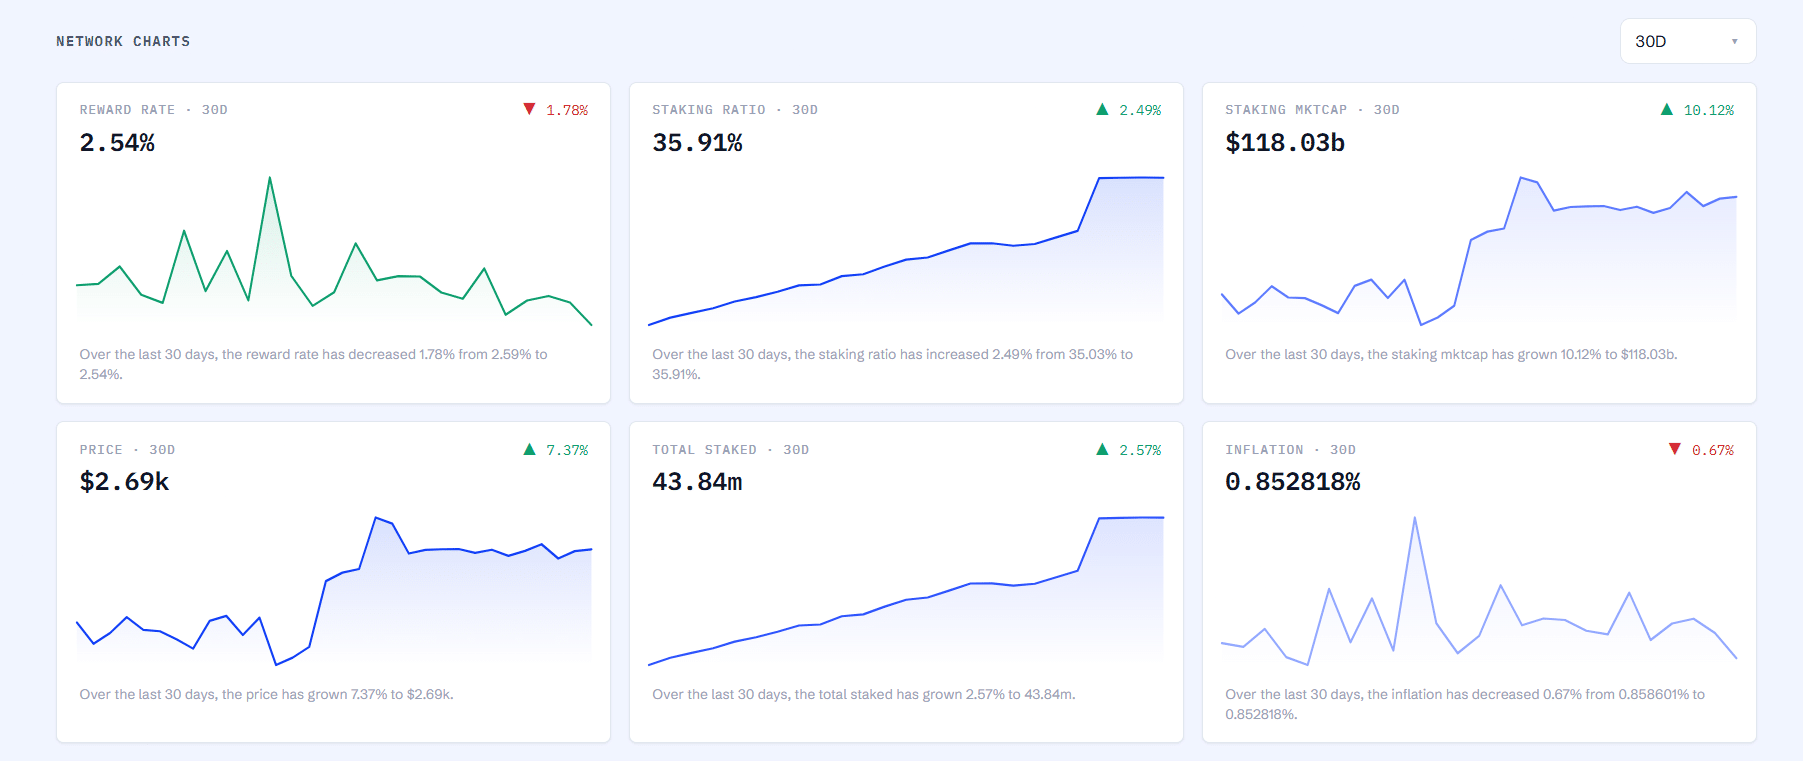Click the STAKING RATIO · 30D label
The image size is (1803, 761).
[x=735, y=110]
